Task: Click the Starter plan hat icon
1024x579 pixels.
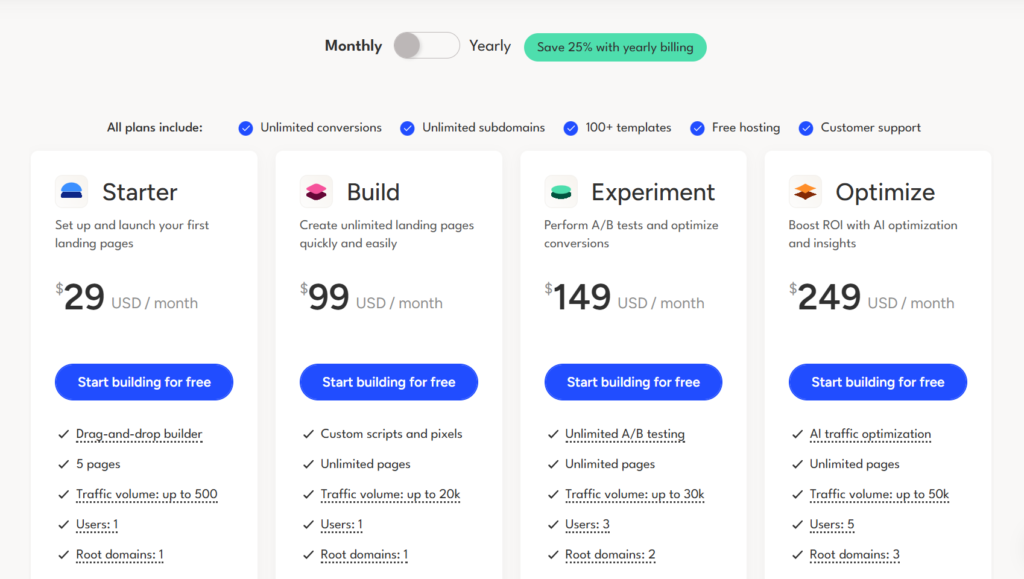Action: tap(71, 190)
